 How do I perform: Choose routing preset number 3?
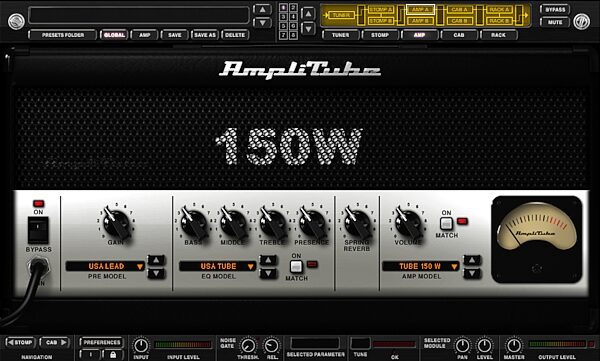[x=283, y=17]
